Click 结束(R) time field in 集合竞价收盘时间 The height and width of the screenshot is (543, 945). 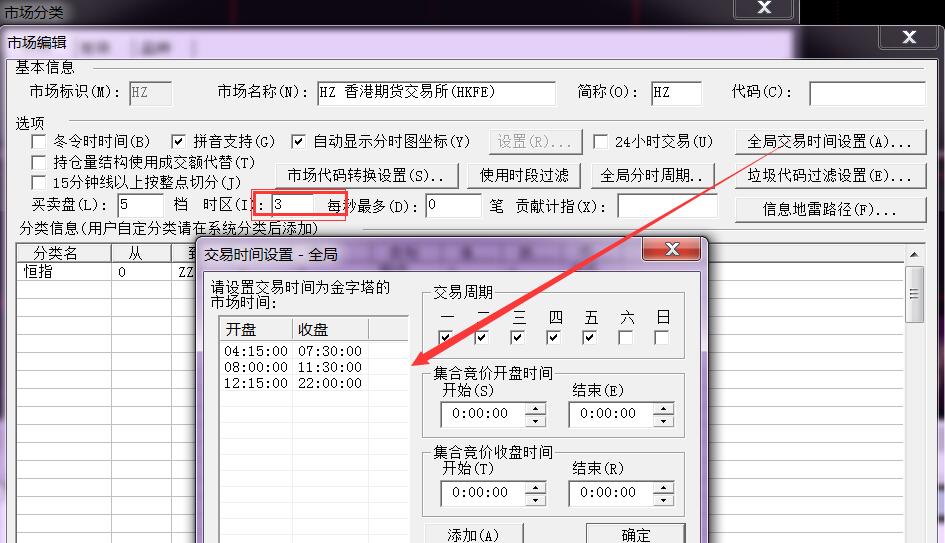(x=611, y=493)
